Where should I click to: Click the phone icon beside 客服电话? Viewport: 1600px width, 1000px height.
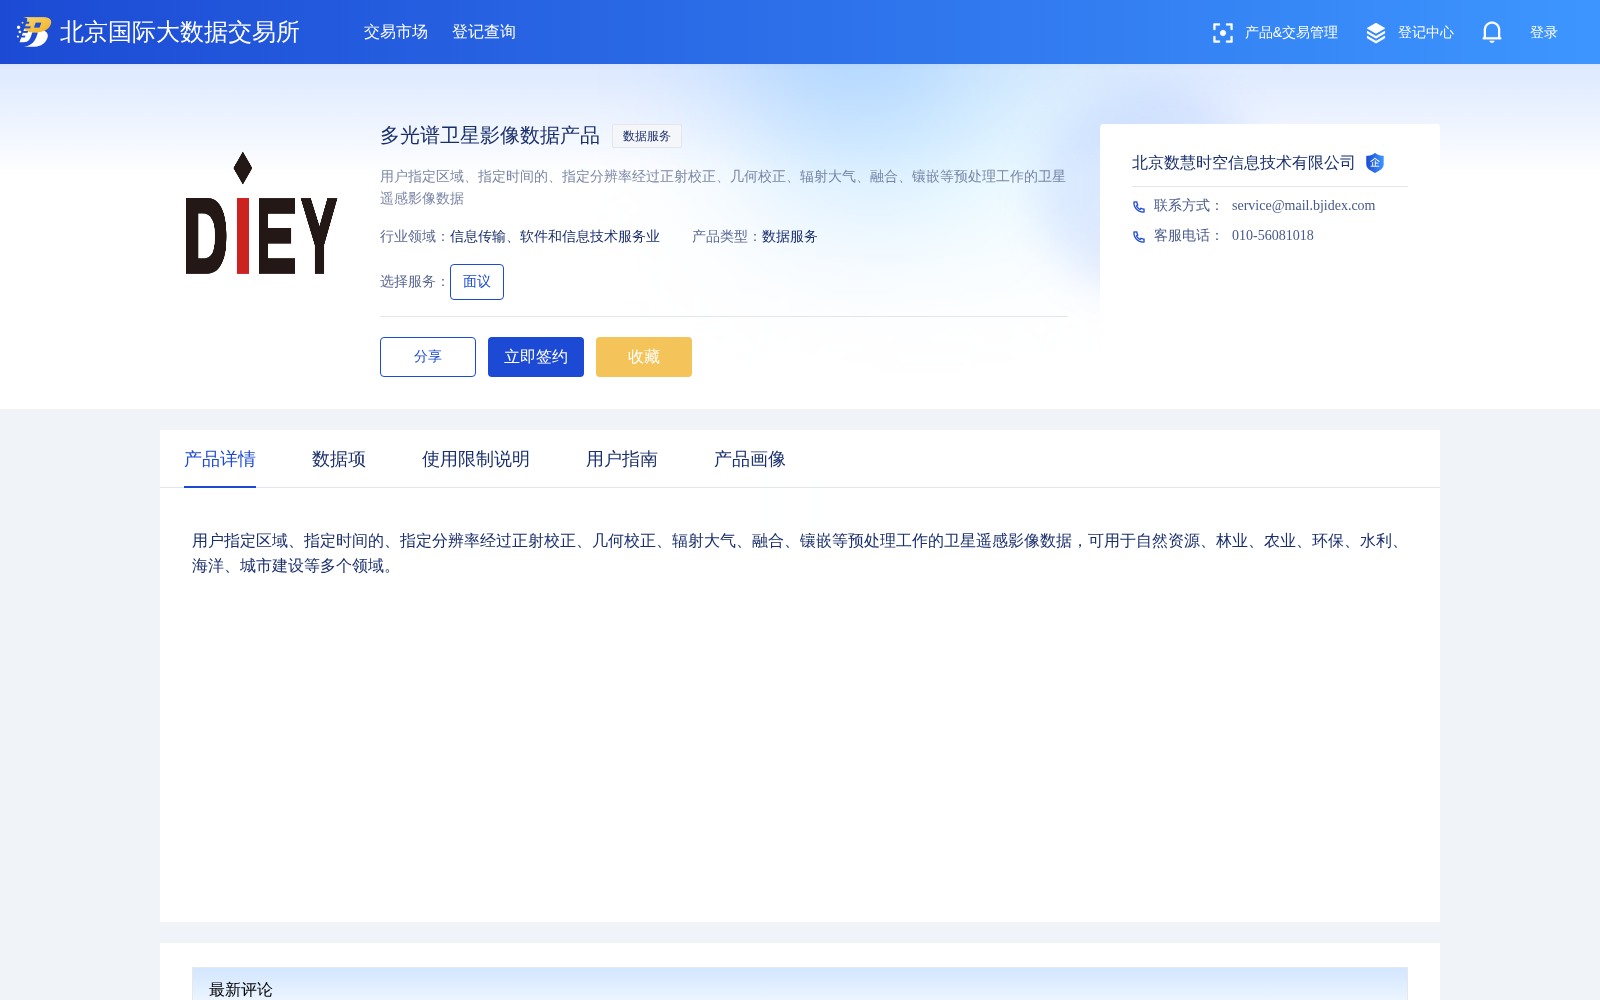[x=1139, y=237]
